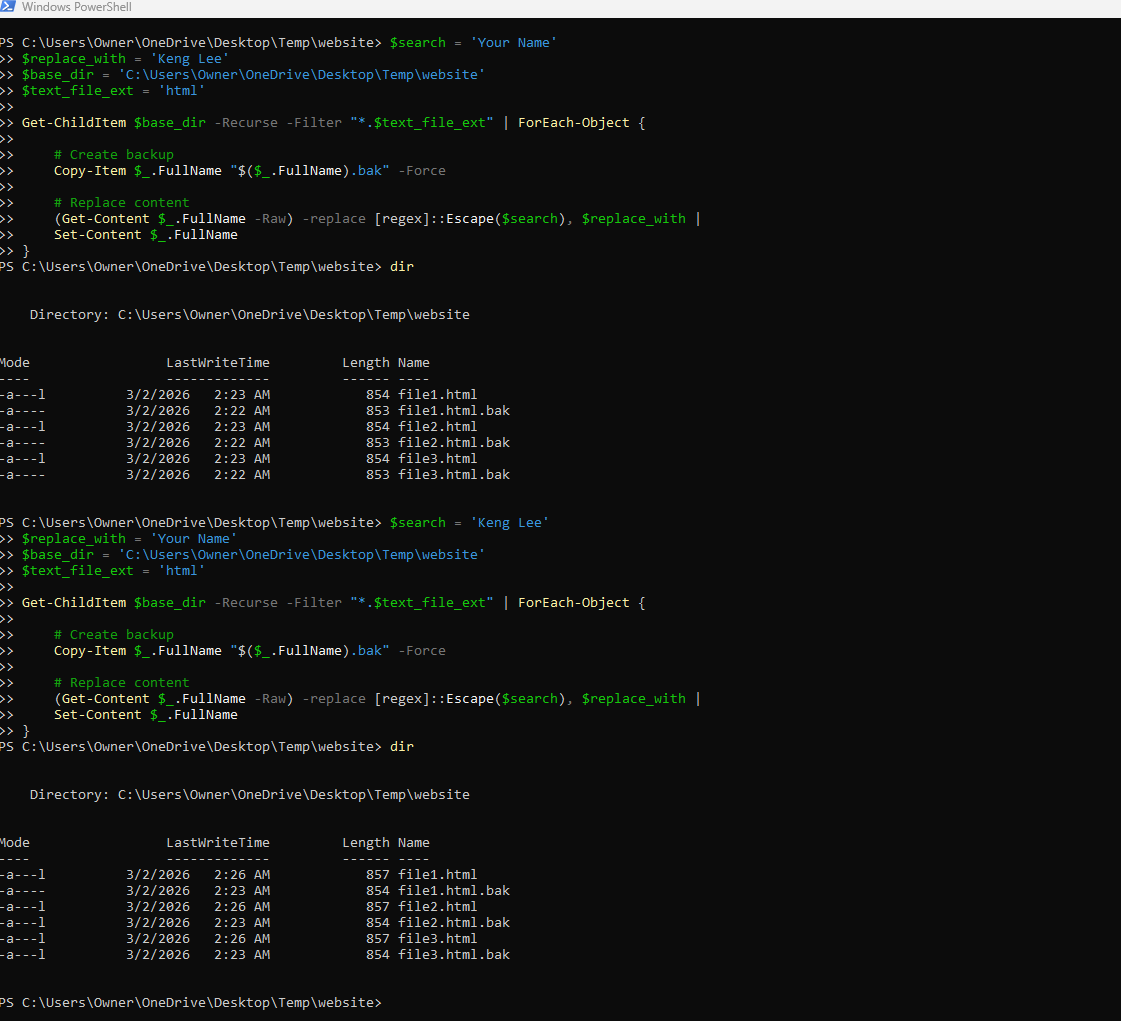Viewport: 1121px width, 1021px height.
Task: Click the PowerShell icon in title bar
Action: 7,7
